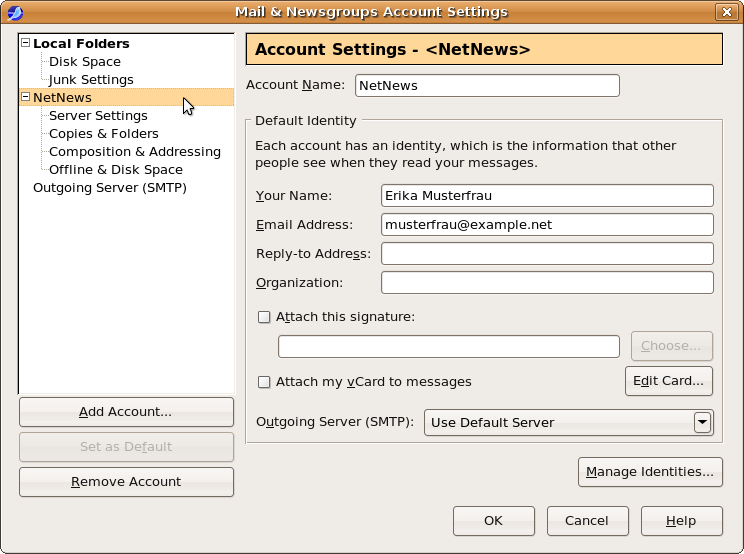Screen dimensions: 744x554
Task: Select Offline & Disk Space item
Action: 115,170
